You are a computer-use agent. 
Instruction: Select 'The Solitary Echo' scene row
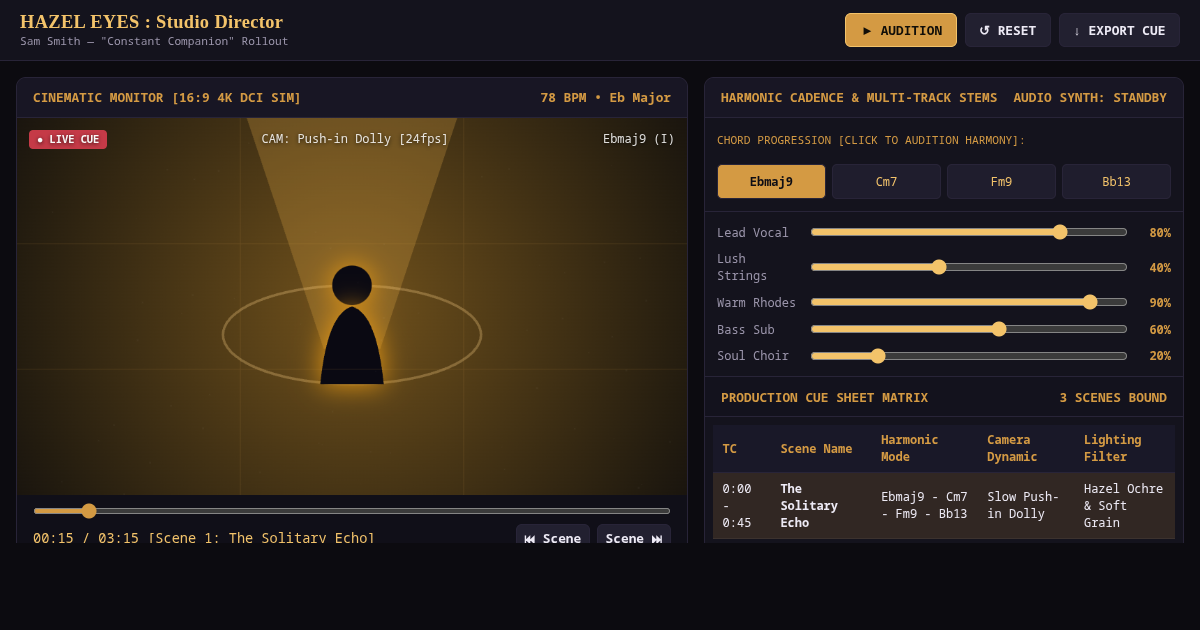[944, 506]
